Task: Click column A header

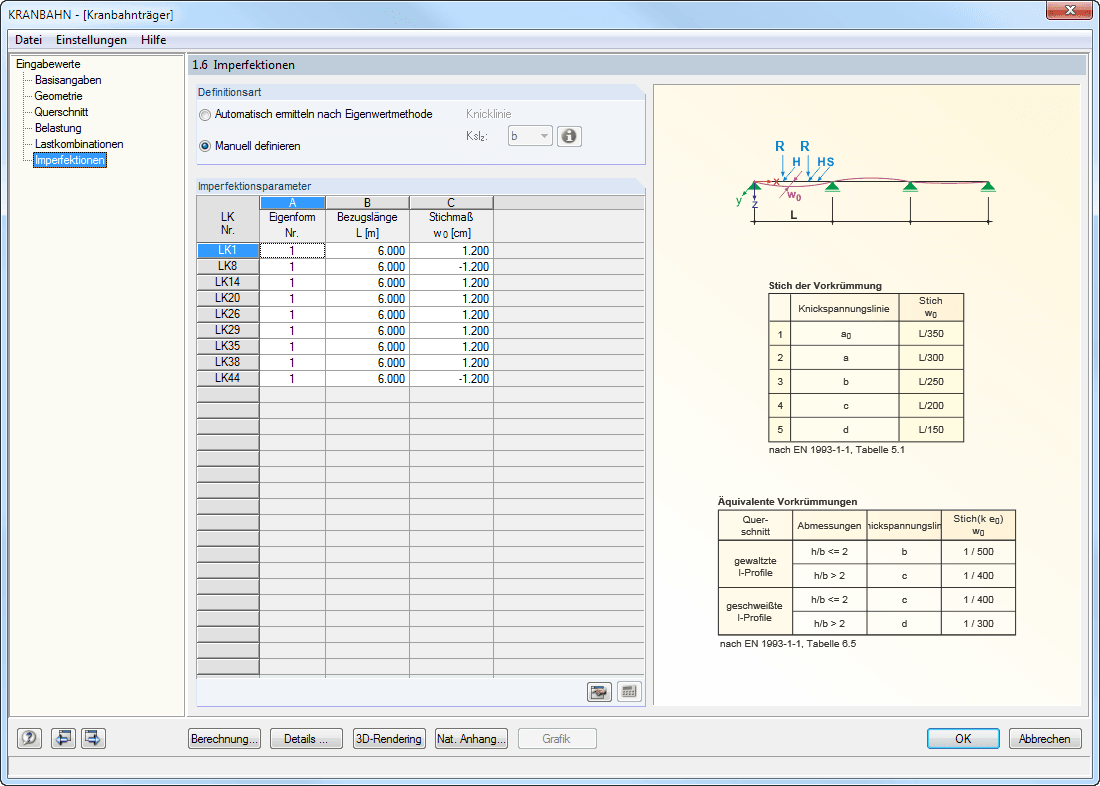Action: (x=293, y=203)
